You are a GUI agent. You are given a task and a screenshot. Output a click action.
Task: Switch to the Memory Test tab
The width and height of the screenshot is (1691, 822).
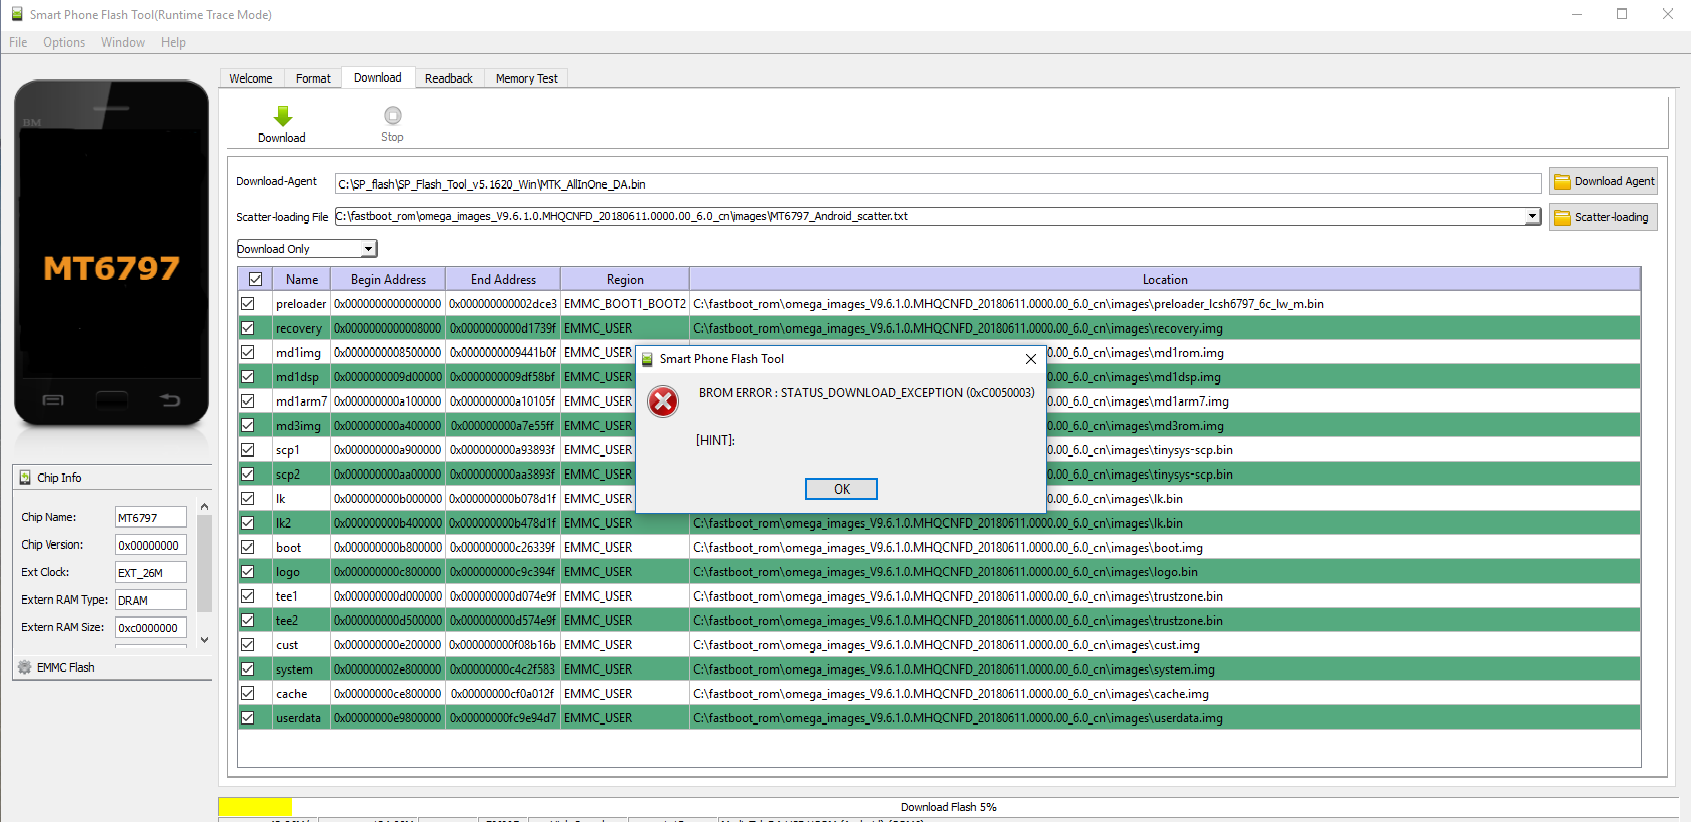click(526, 79)
